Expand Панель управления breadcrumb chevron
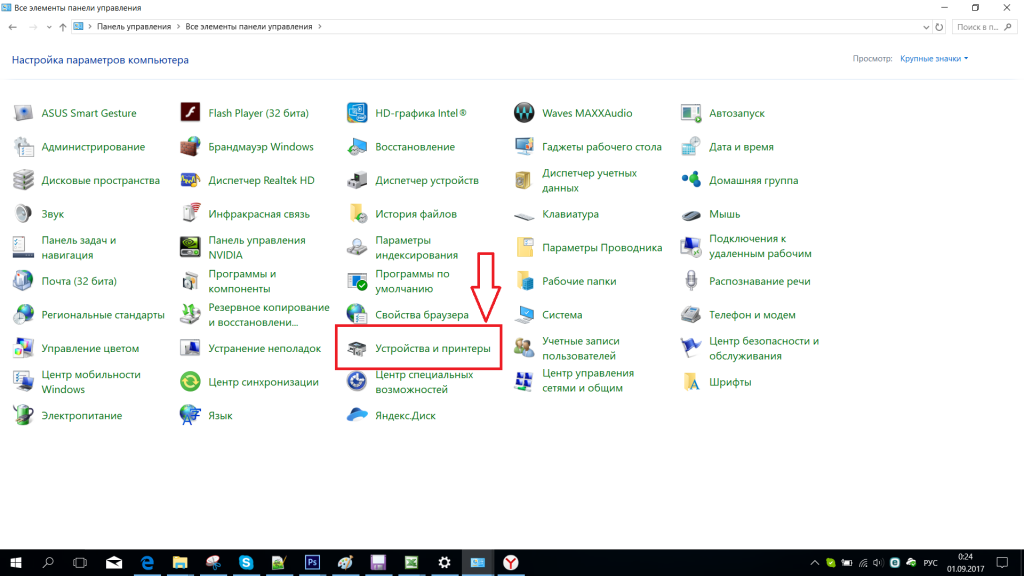This screenshot has height=576, width=1024. coord(178,27)
